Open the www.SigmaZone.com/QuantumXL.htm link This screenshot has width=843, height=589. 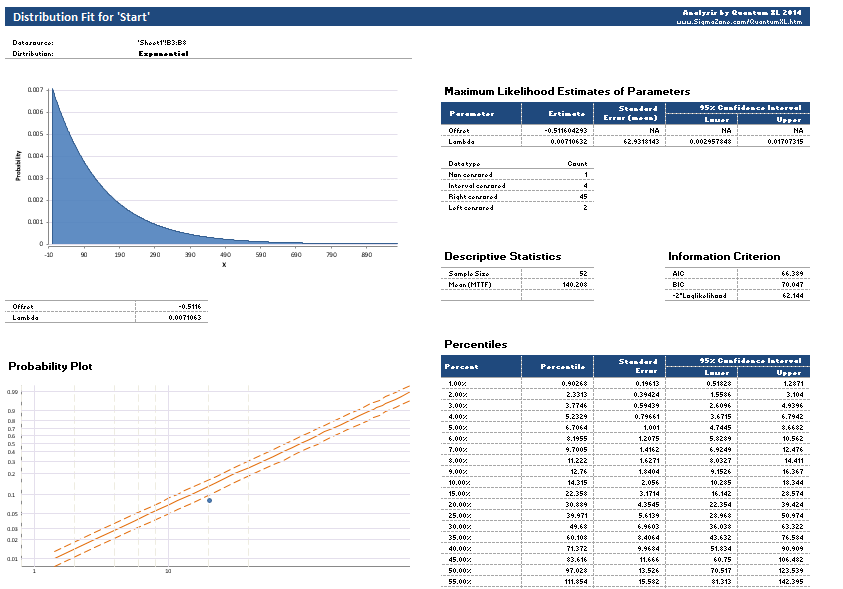click(x=741, y=21)
